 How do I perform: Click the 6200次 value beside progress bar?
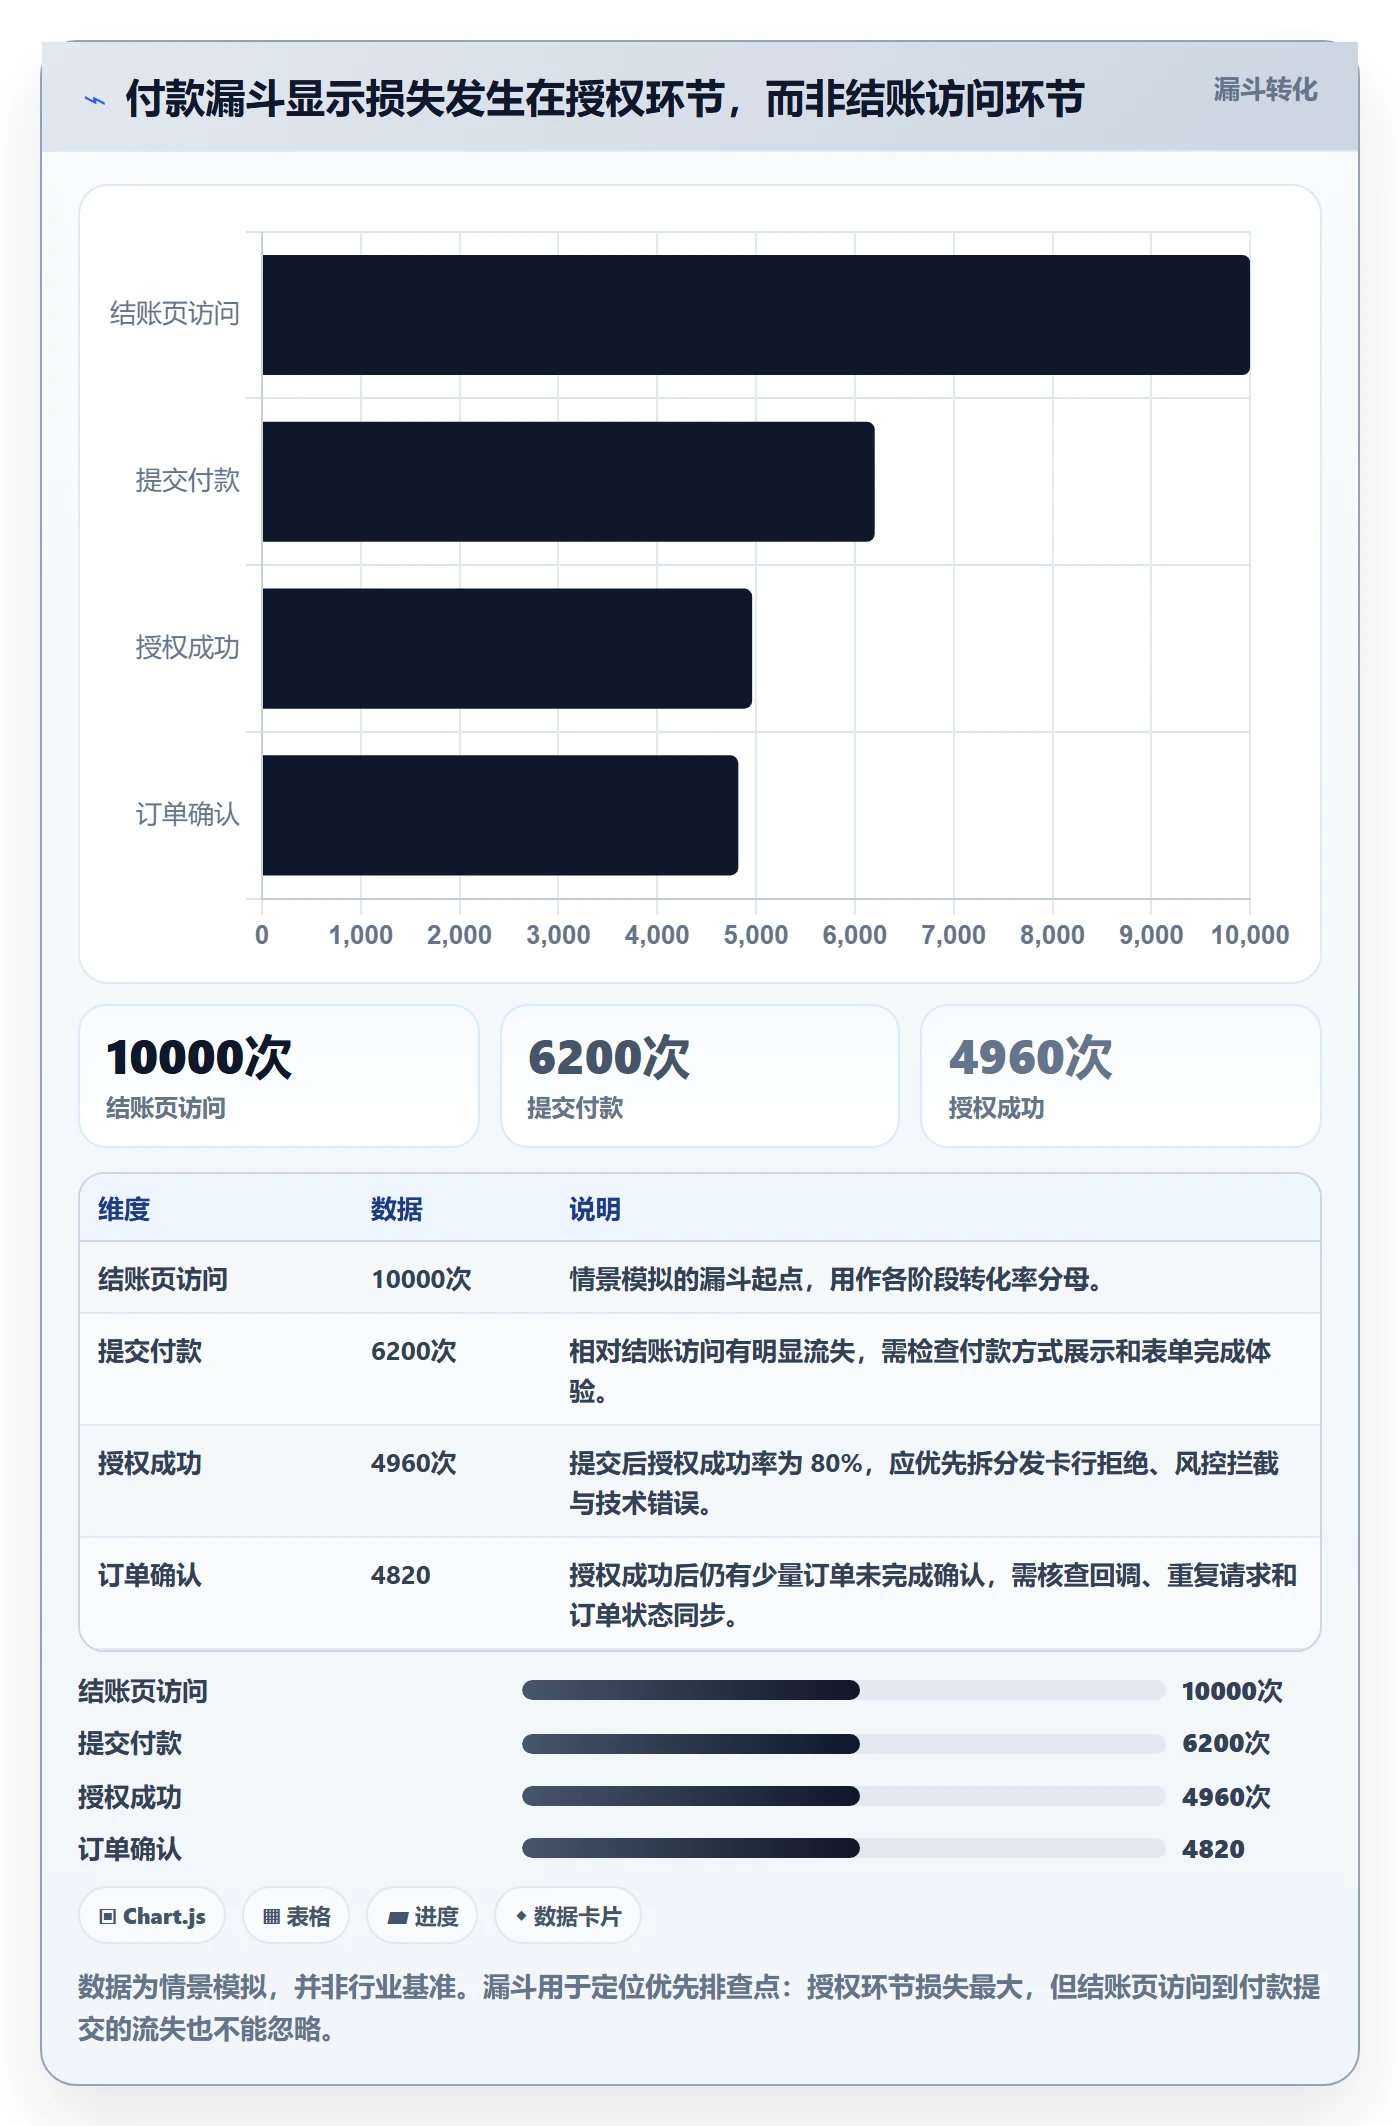point(1226,1743)
